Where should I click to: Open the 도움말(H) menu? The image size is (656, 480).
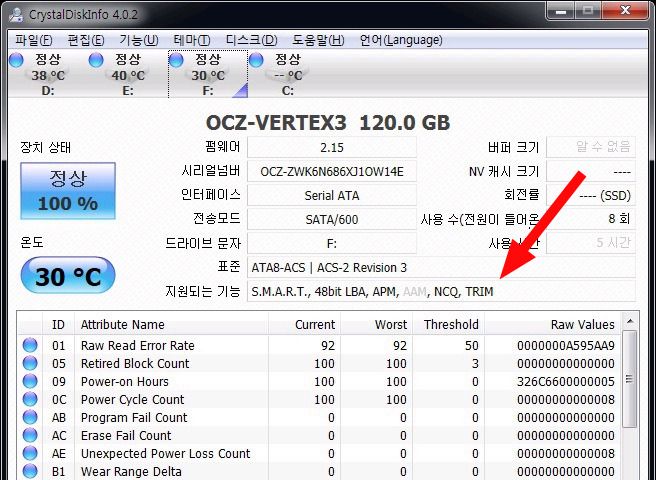click(x=318, y=40)
